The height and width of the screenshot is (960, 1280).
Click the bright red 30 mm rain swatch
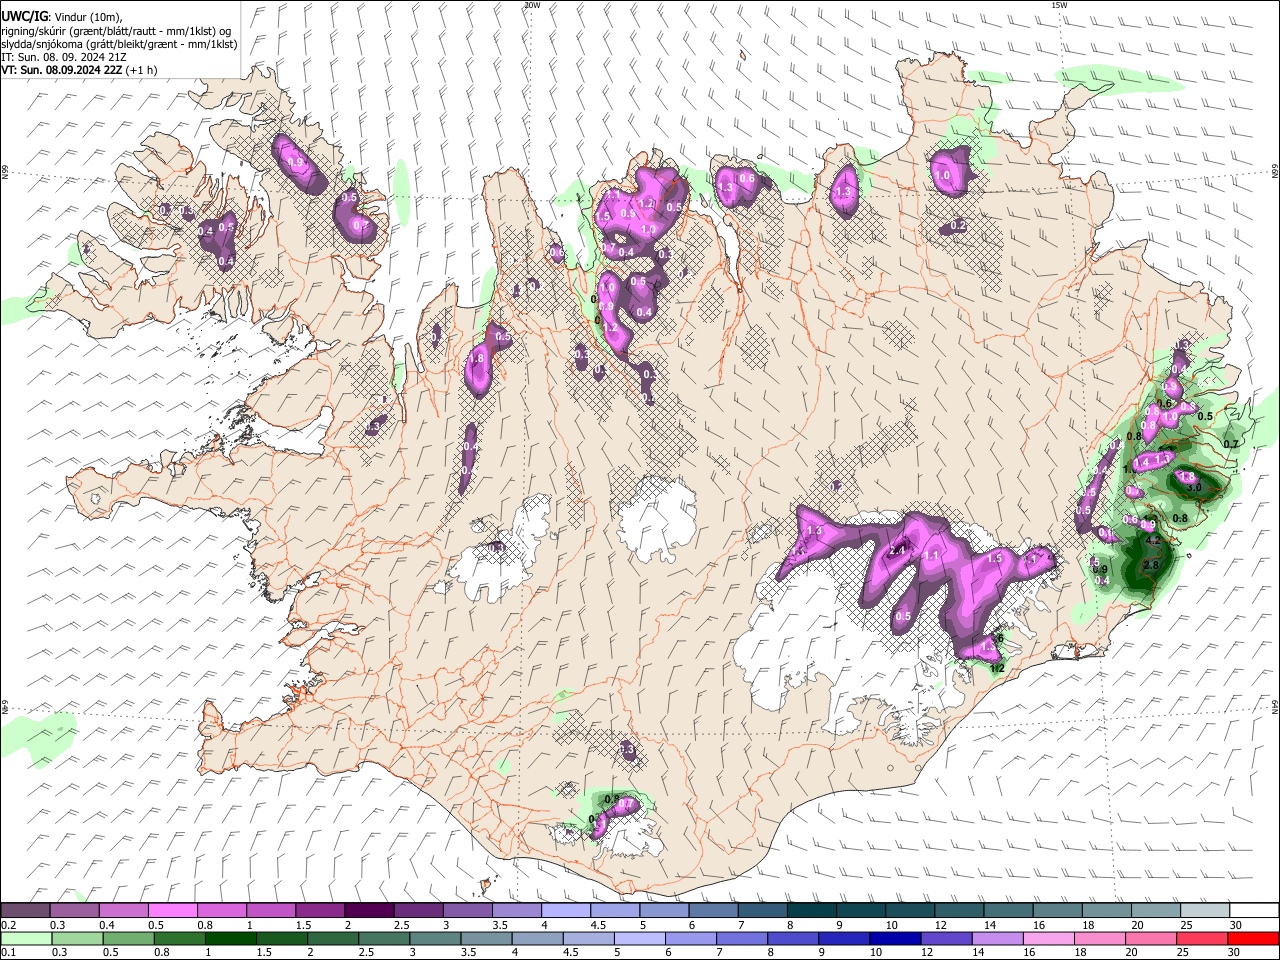coord(1254,939)
